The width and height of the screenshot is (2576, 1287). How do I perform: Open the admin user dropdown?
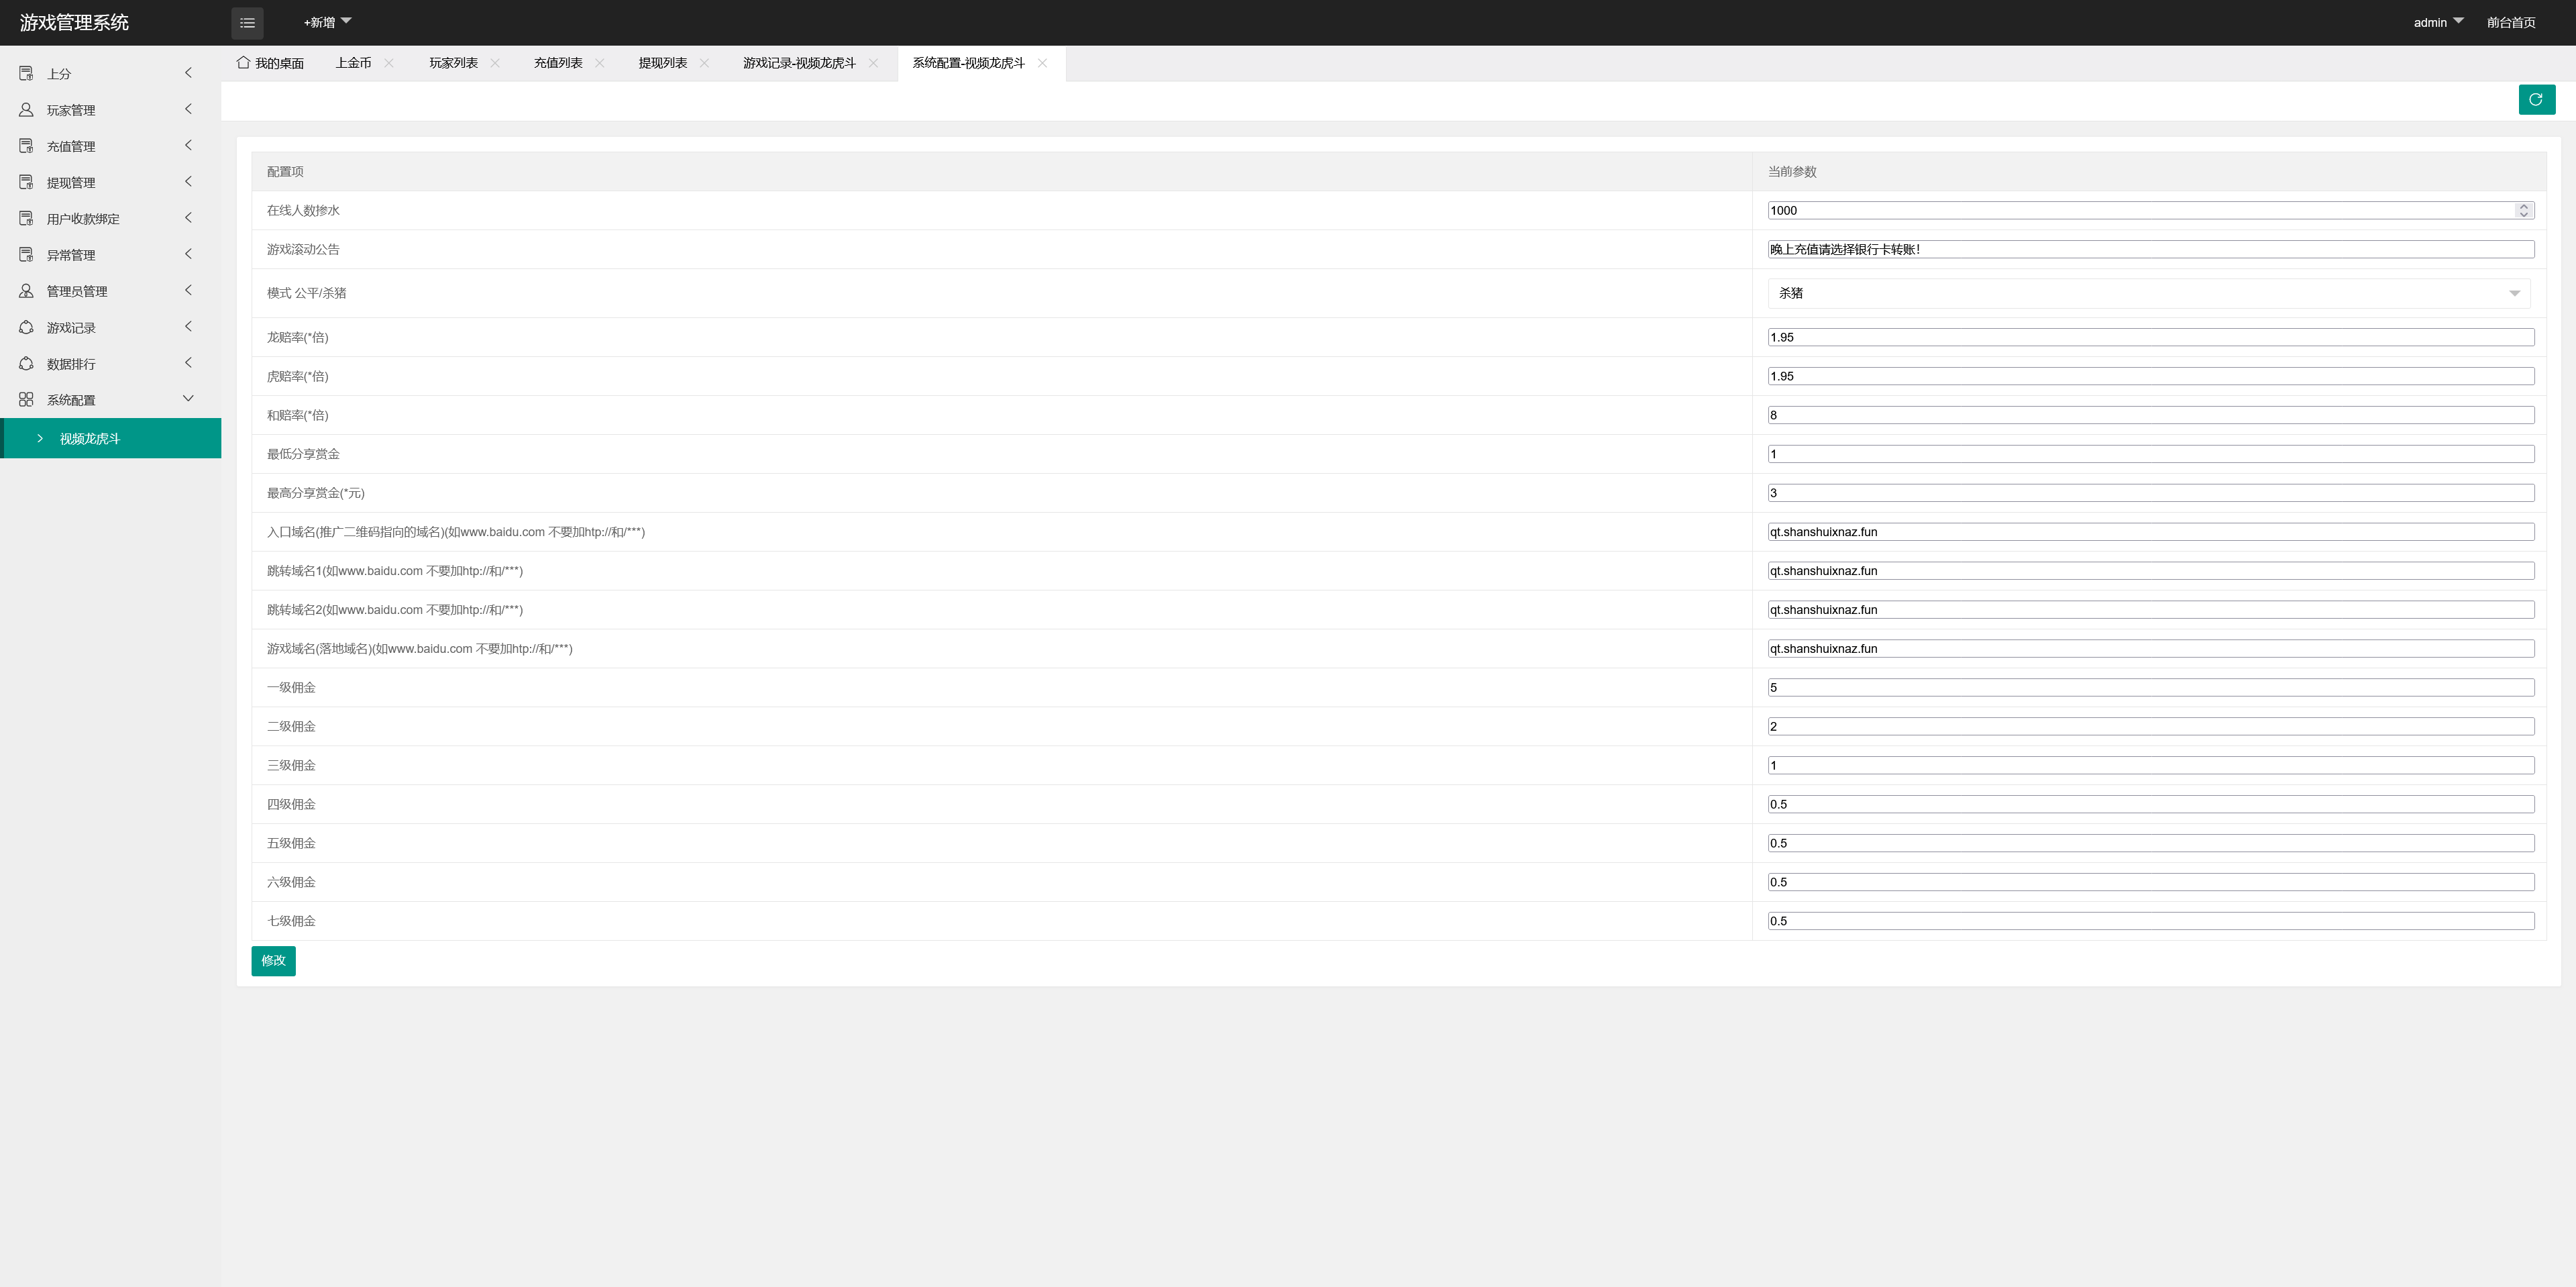click(2437, 22)
